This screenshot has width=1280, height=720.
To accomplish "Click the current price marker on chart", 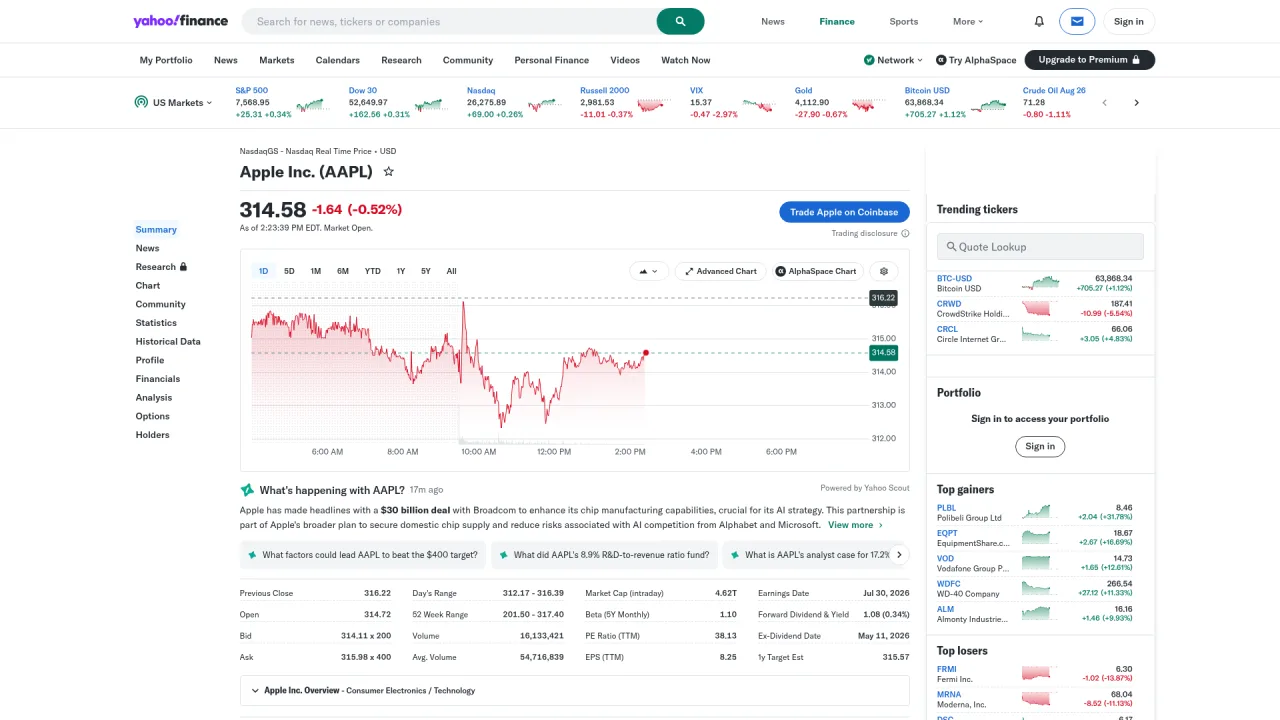I will [x=646, y=353].
